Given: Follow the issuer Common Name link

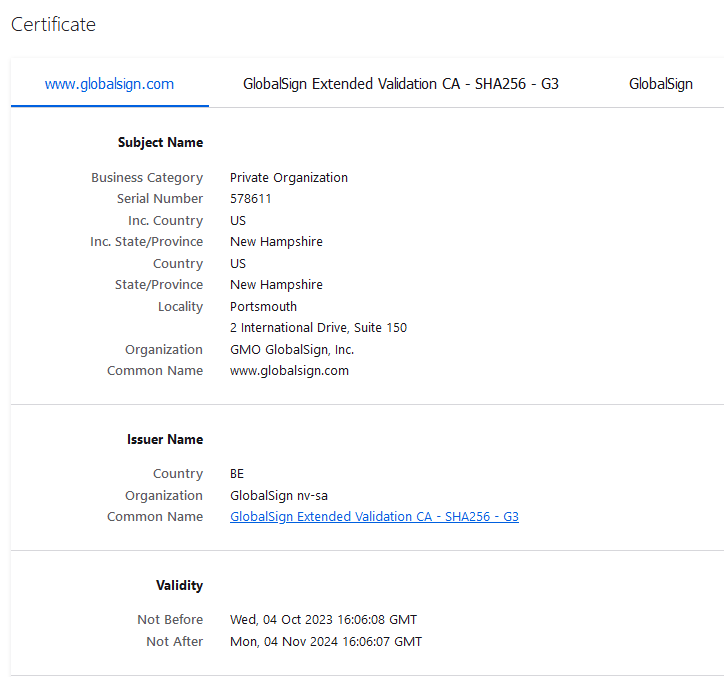Looking at the screenshot, I should point(374,517).
